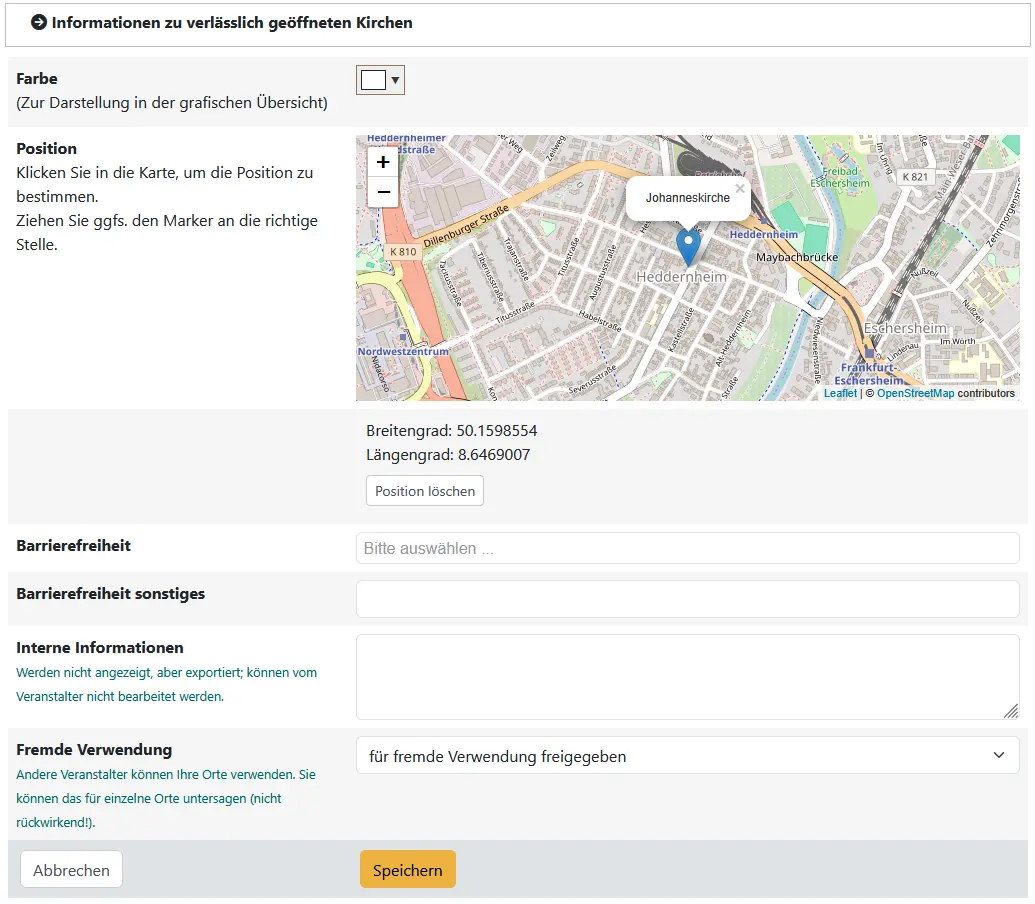Open the Barrierefreiheit selection dropdown
The image size is (1035, 904).
click(687, 548)
